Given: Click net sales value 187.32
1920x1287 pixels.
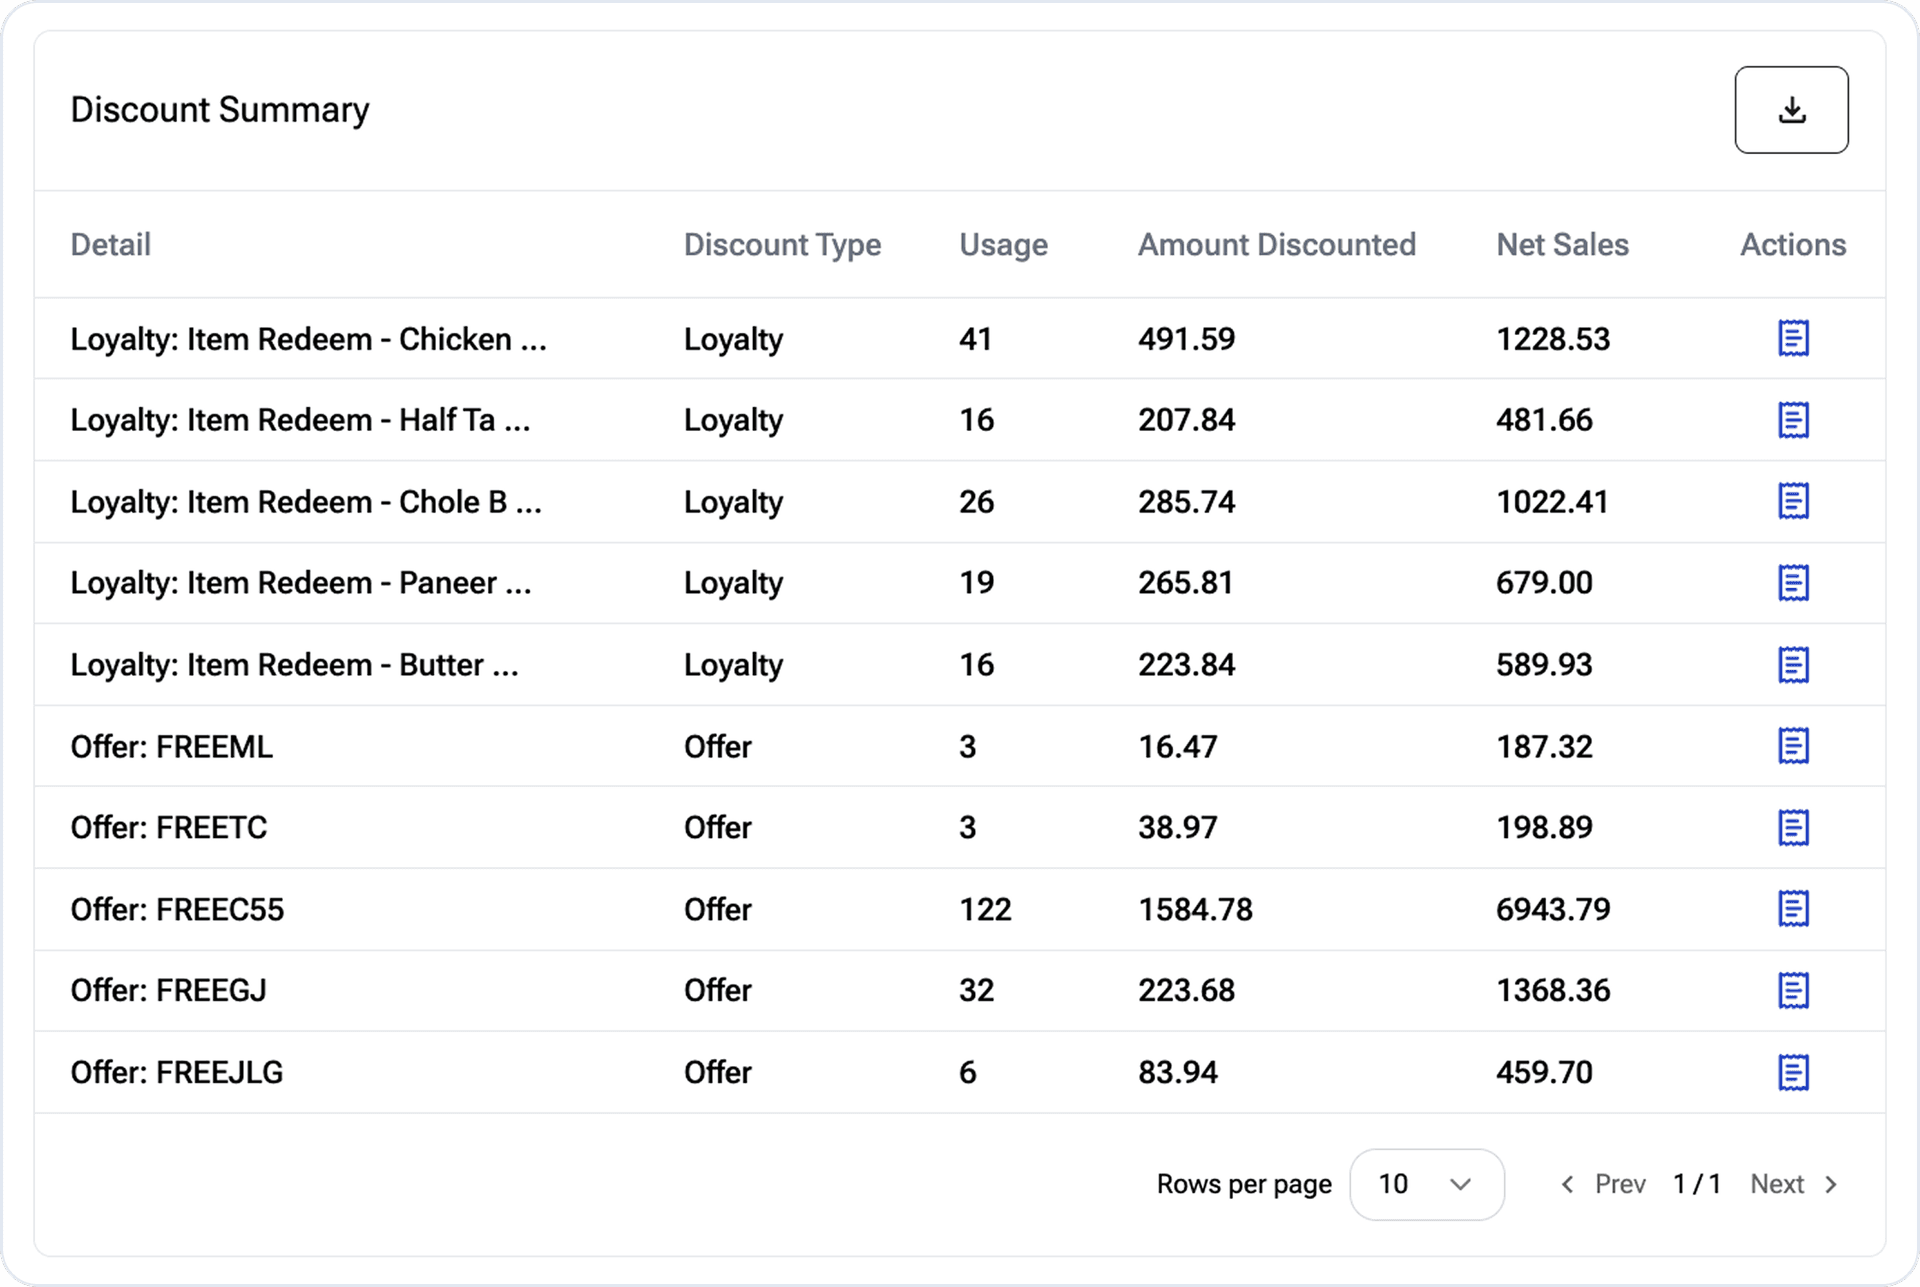Looking at the screenshot, I should [x=1544, y=747].
